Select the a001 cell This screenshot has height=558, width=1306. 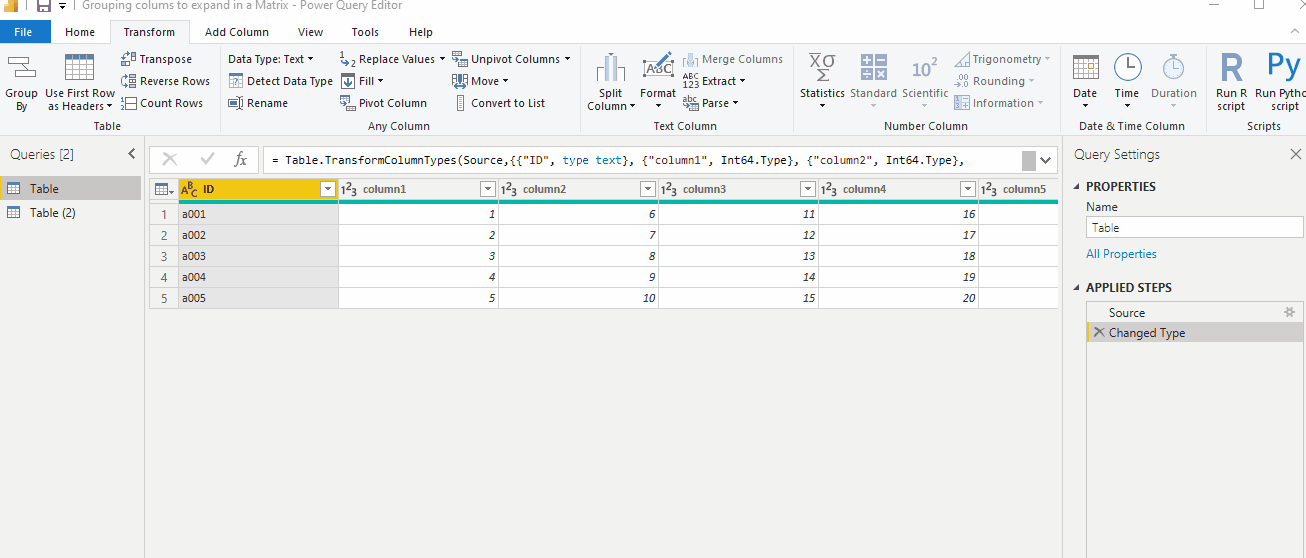click(x=259, y=214)
